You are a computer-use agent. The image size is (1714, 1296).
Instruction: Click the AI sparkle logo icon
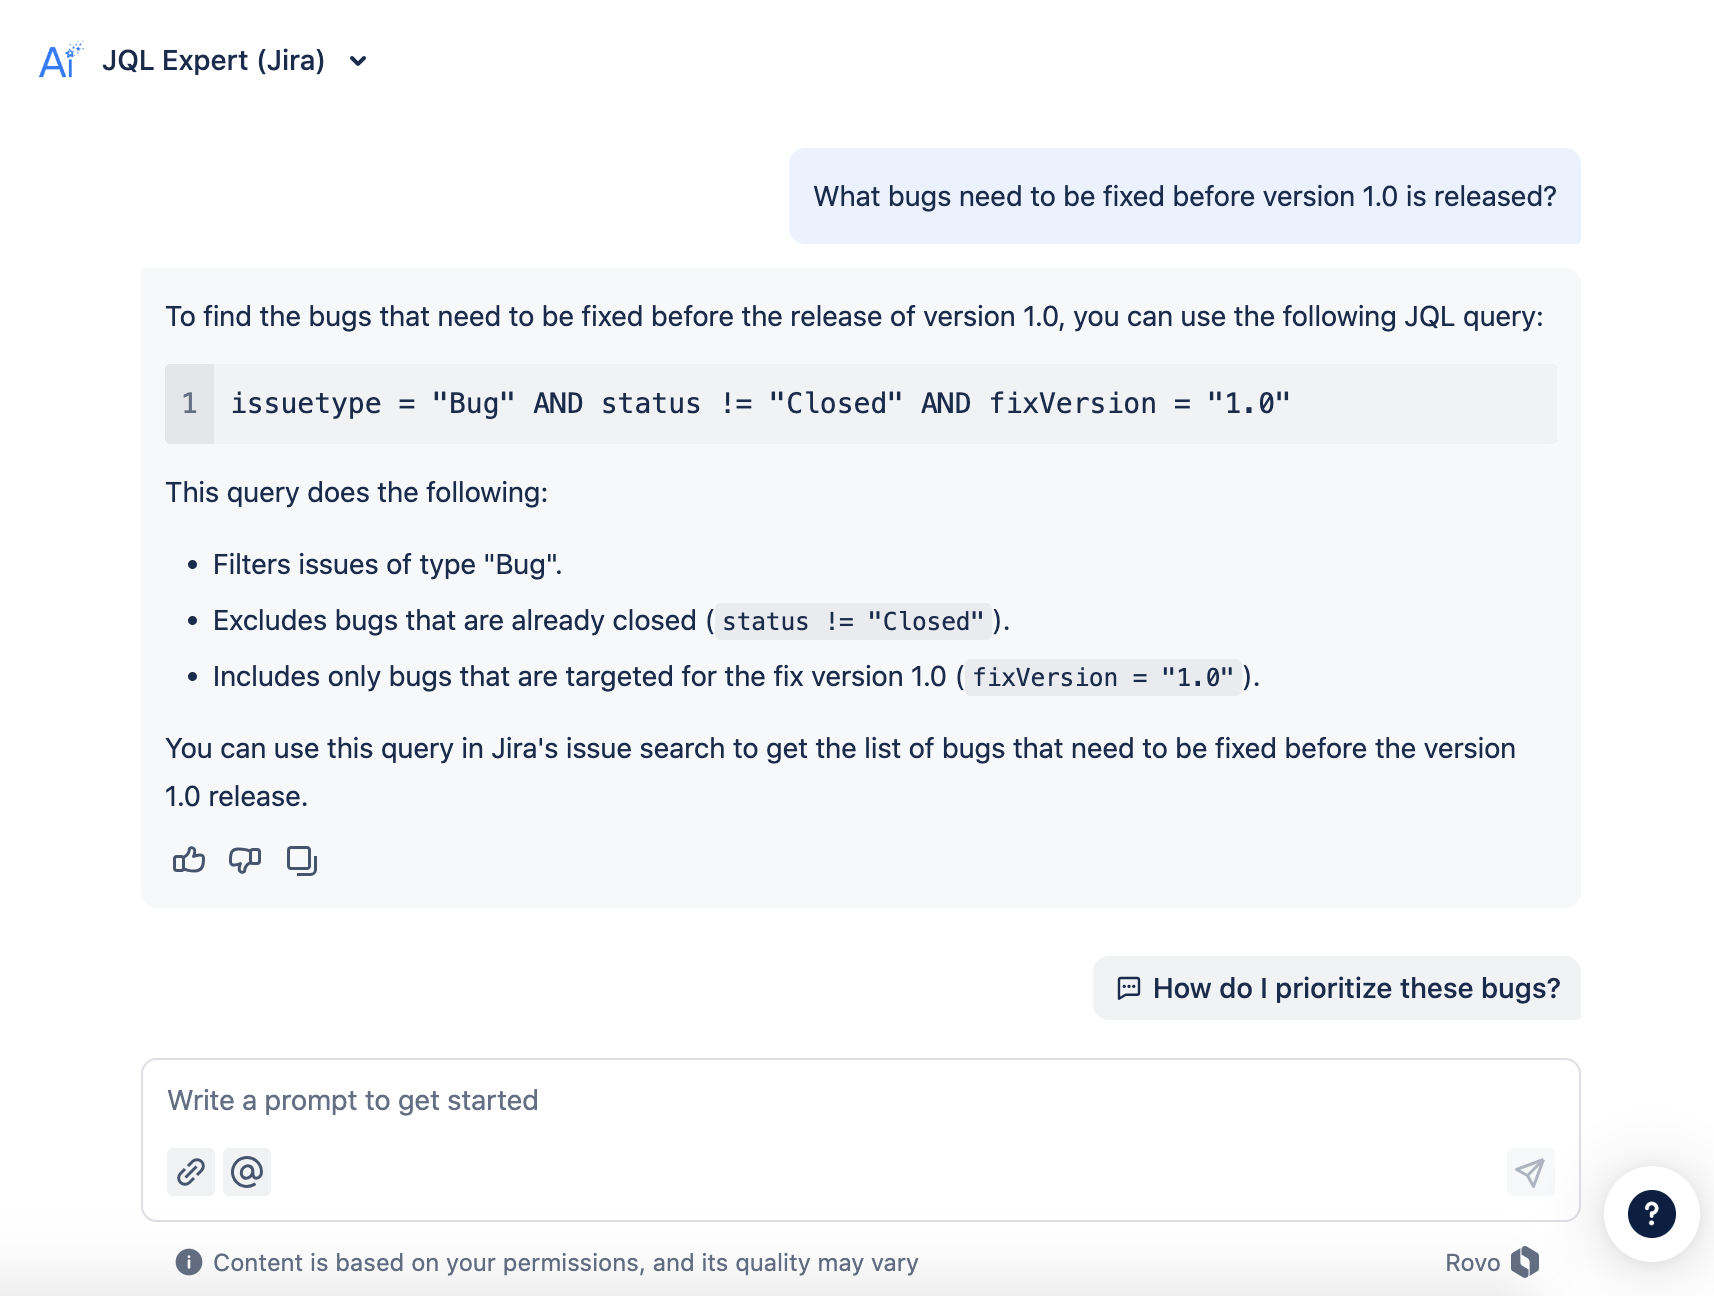tap(59, 61)
